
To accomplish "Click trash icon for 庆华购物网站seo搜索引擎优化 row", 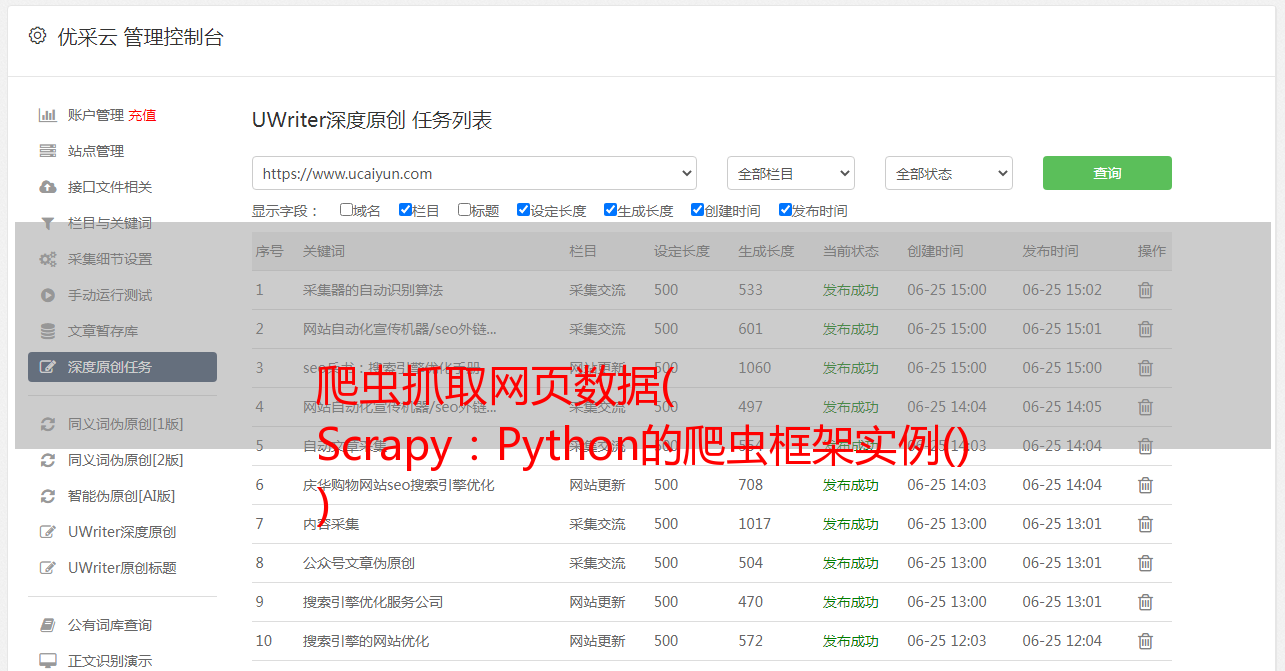I will click(x=1145, y=485).
